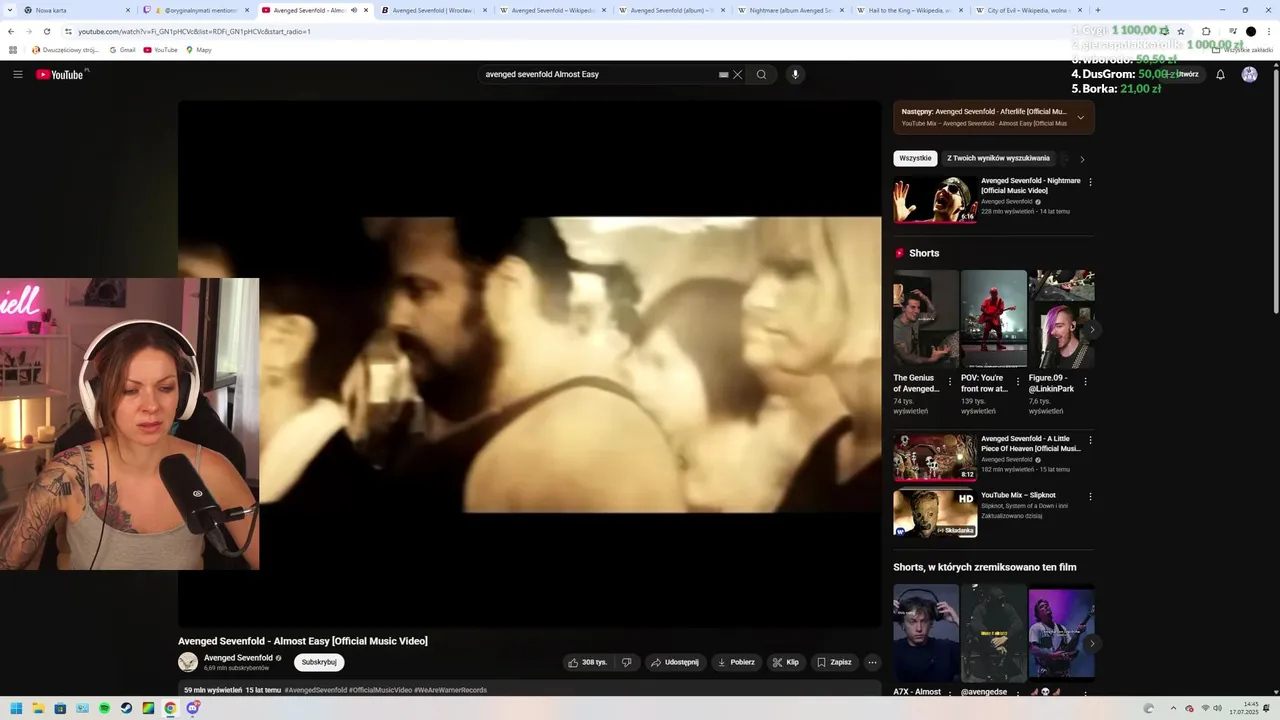Open options for The Genius of Avenged short

click(950, 381)
